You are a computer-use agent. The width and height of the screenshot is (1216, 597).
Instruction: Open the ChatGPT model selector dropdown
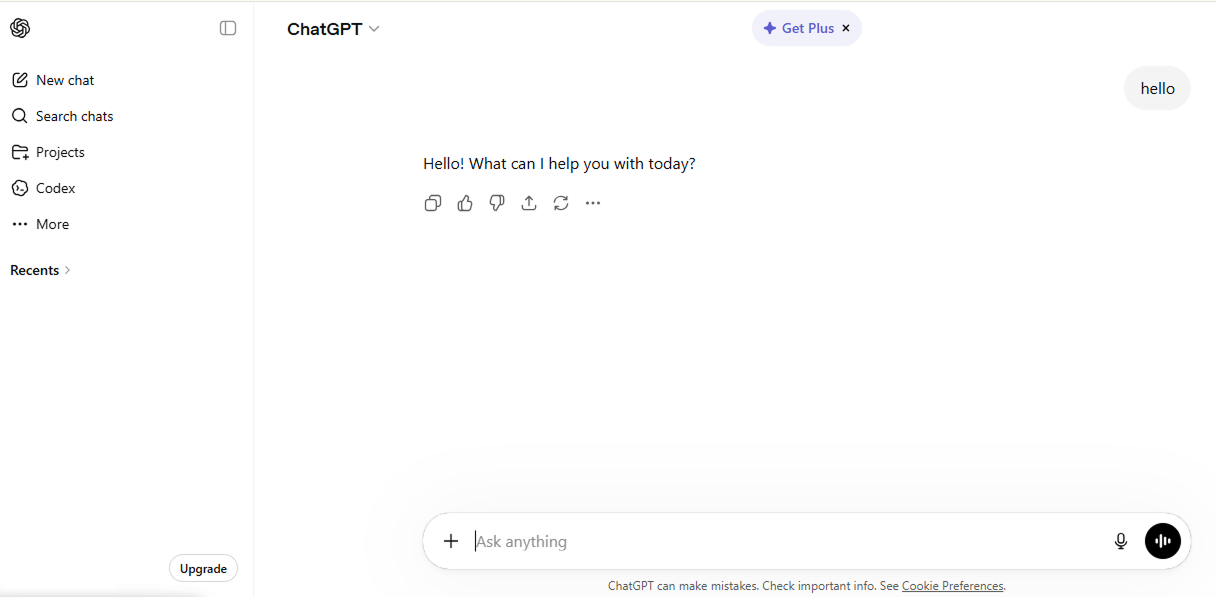click(x=333, y=29)
